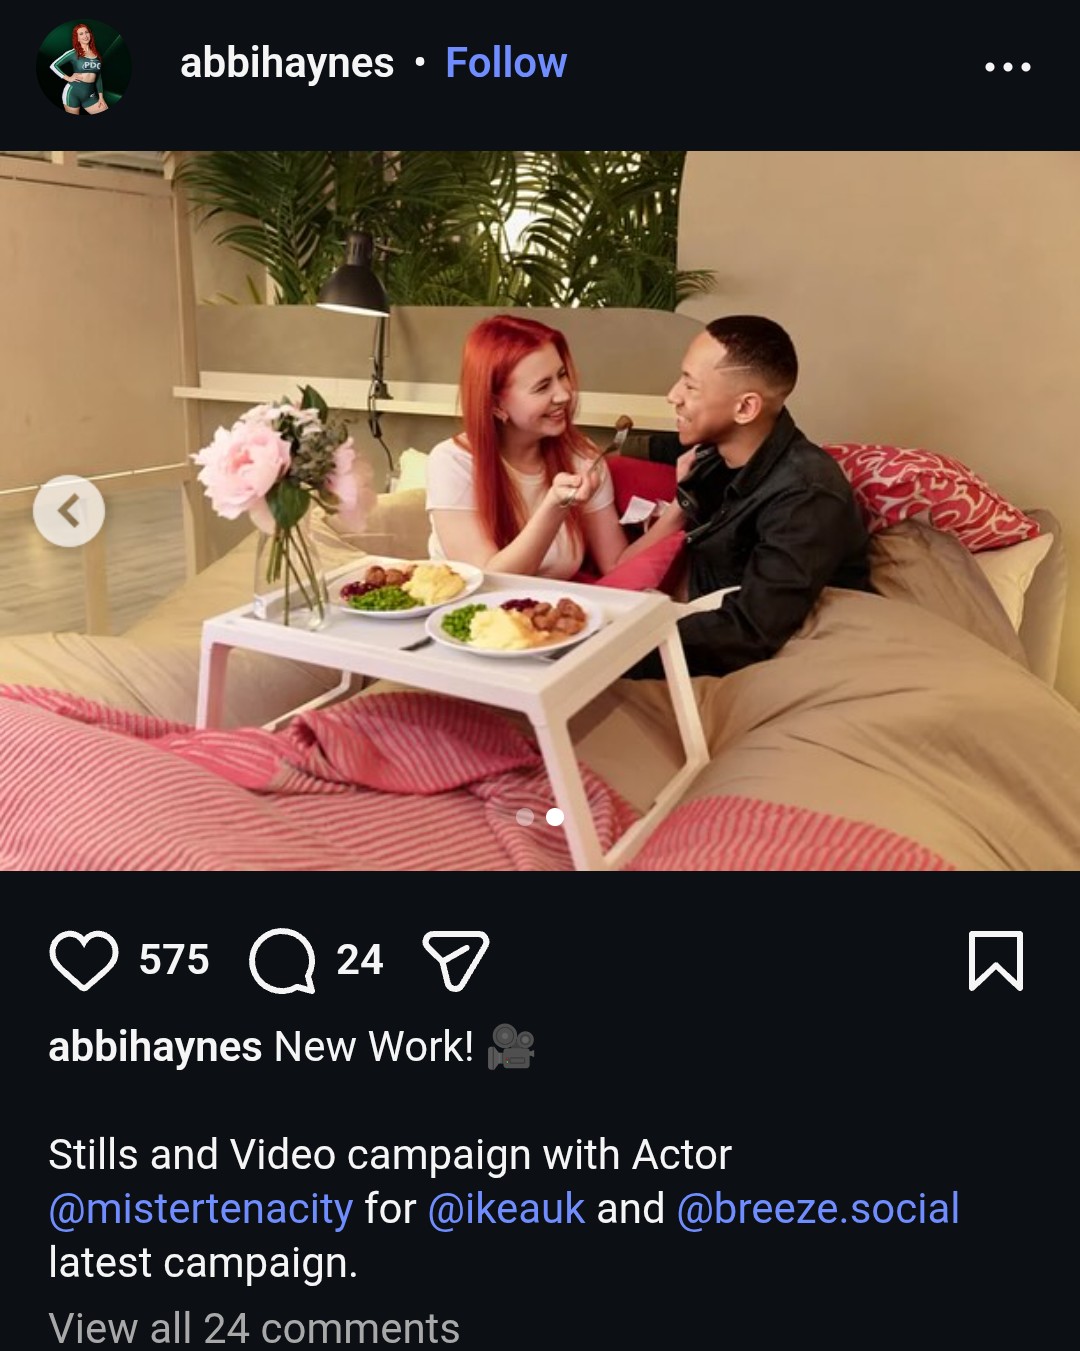View all 24 comments
Screen dimensions: 1080x1351
(254, 1328)
